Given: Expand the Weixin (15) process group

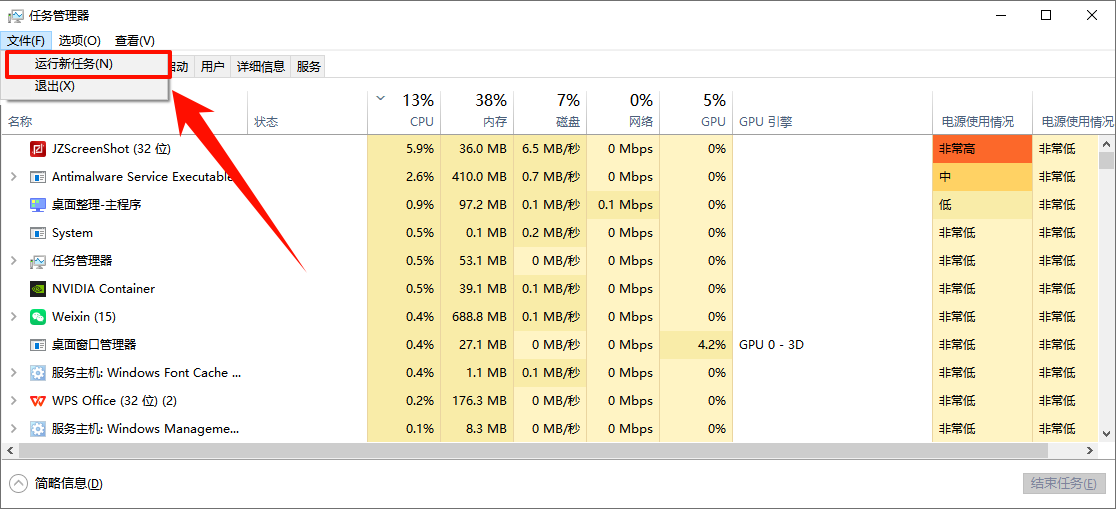Looking at the screenshot, I should 13,317.
